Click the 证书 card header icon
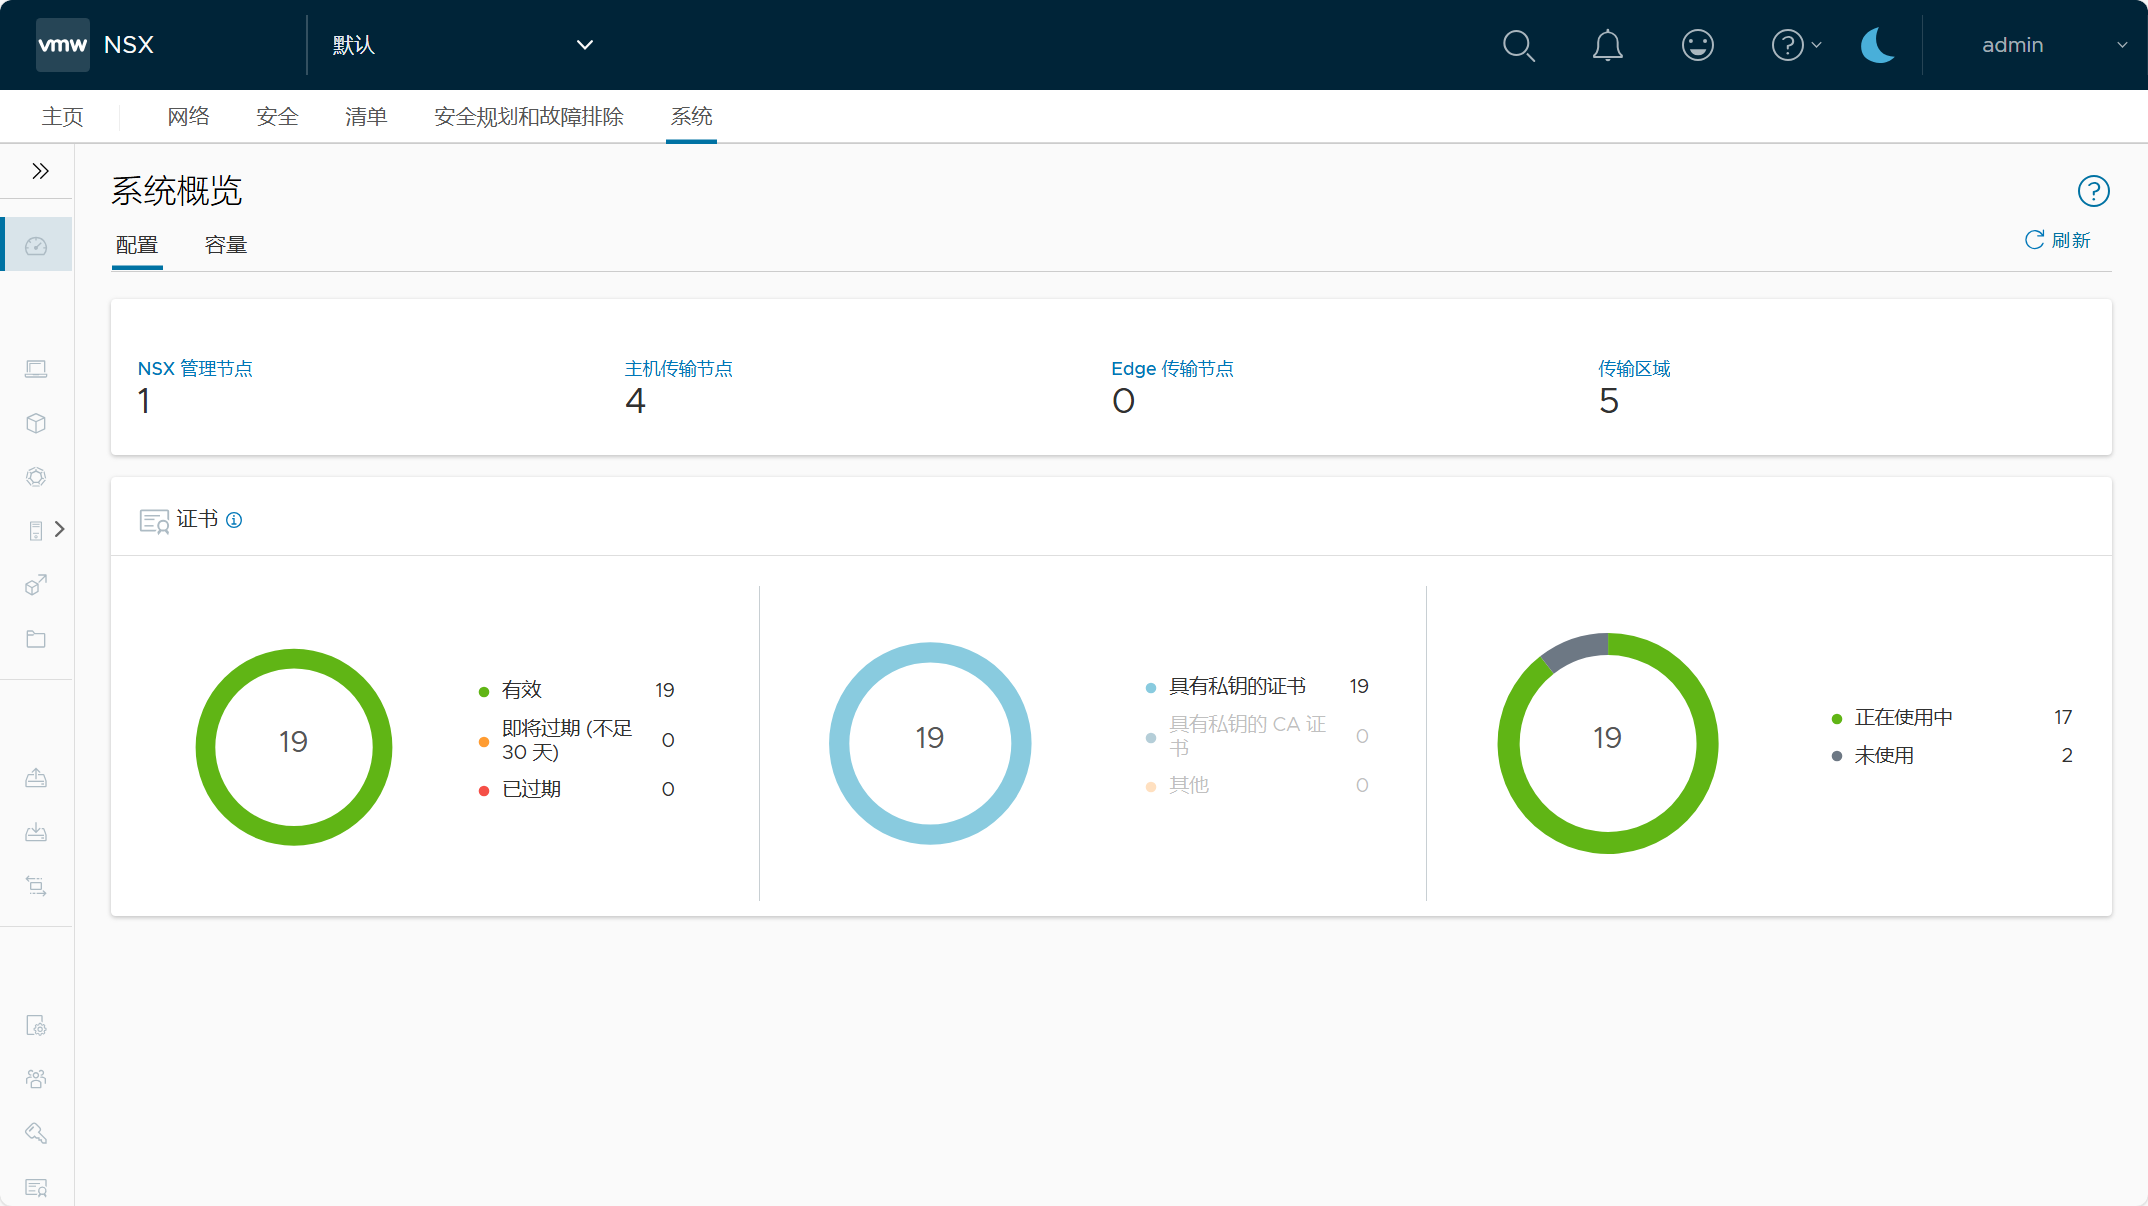 click(154, 521)
